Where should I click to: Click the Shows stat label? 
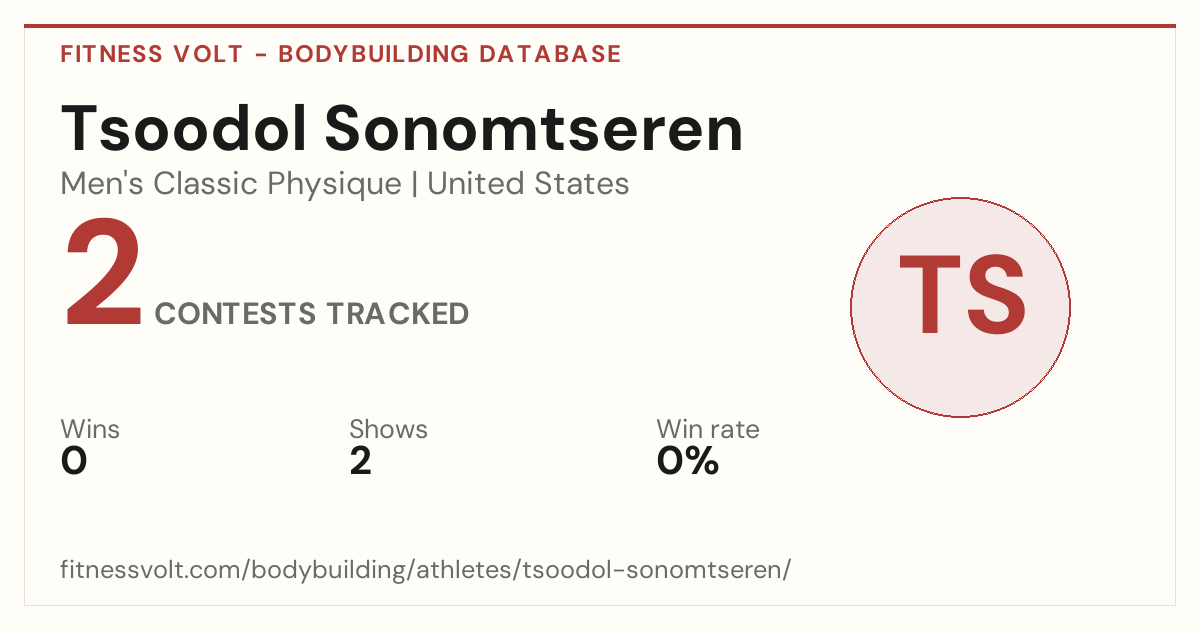388,430
